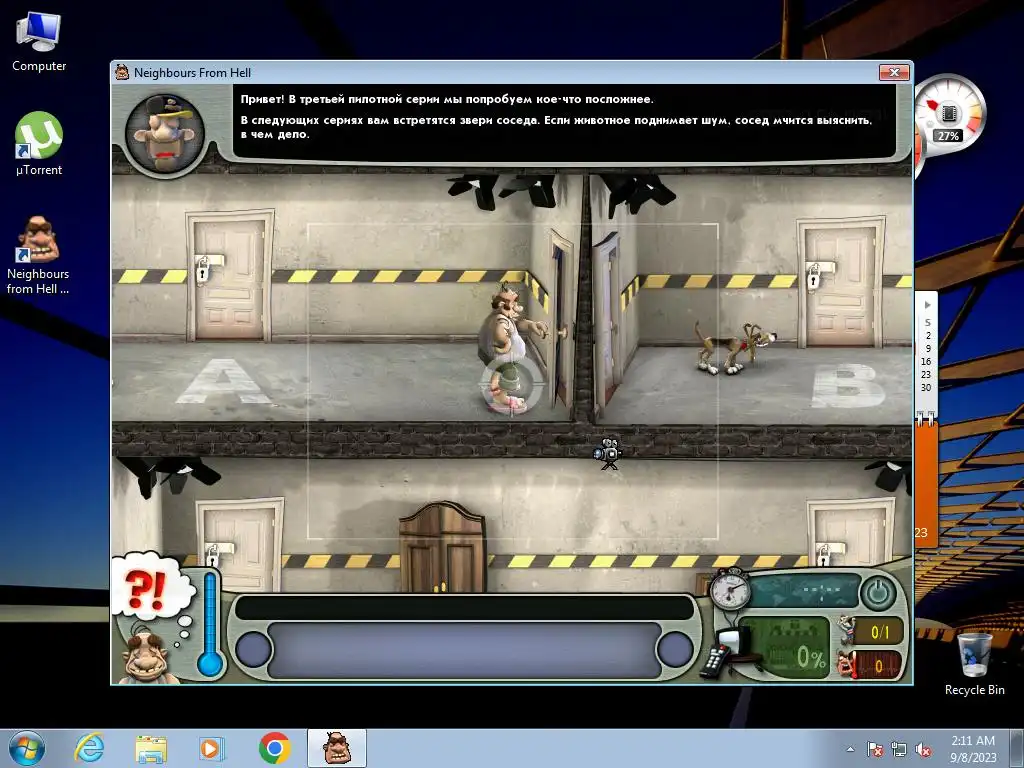
Task: Click the empty inventory bar
Action: click(464, 650)
